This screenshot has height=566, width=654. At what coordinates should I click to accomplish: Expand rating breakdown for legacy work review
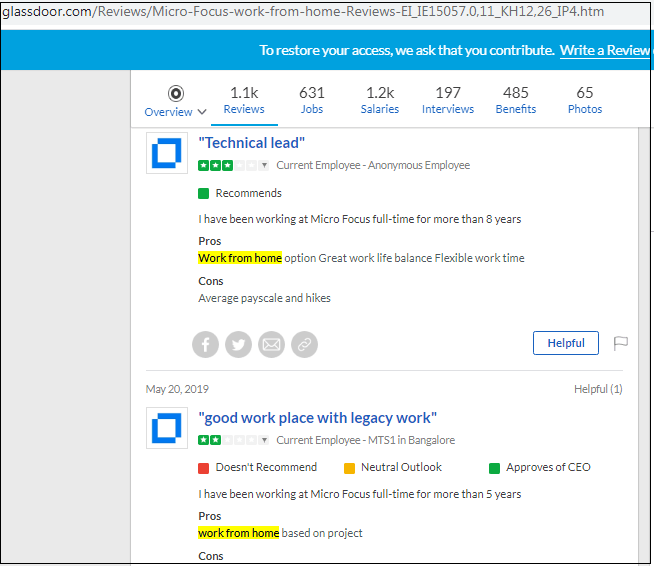[264, 440]
